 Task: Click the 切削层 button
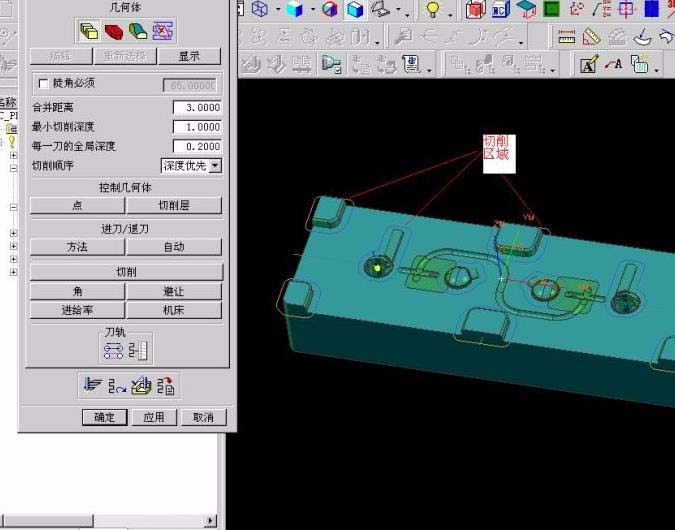174,205
